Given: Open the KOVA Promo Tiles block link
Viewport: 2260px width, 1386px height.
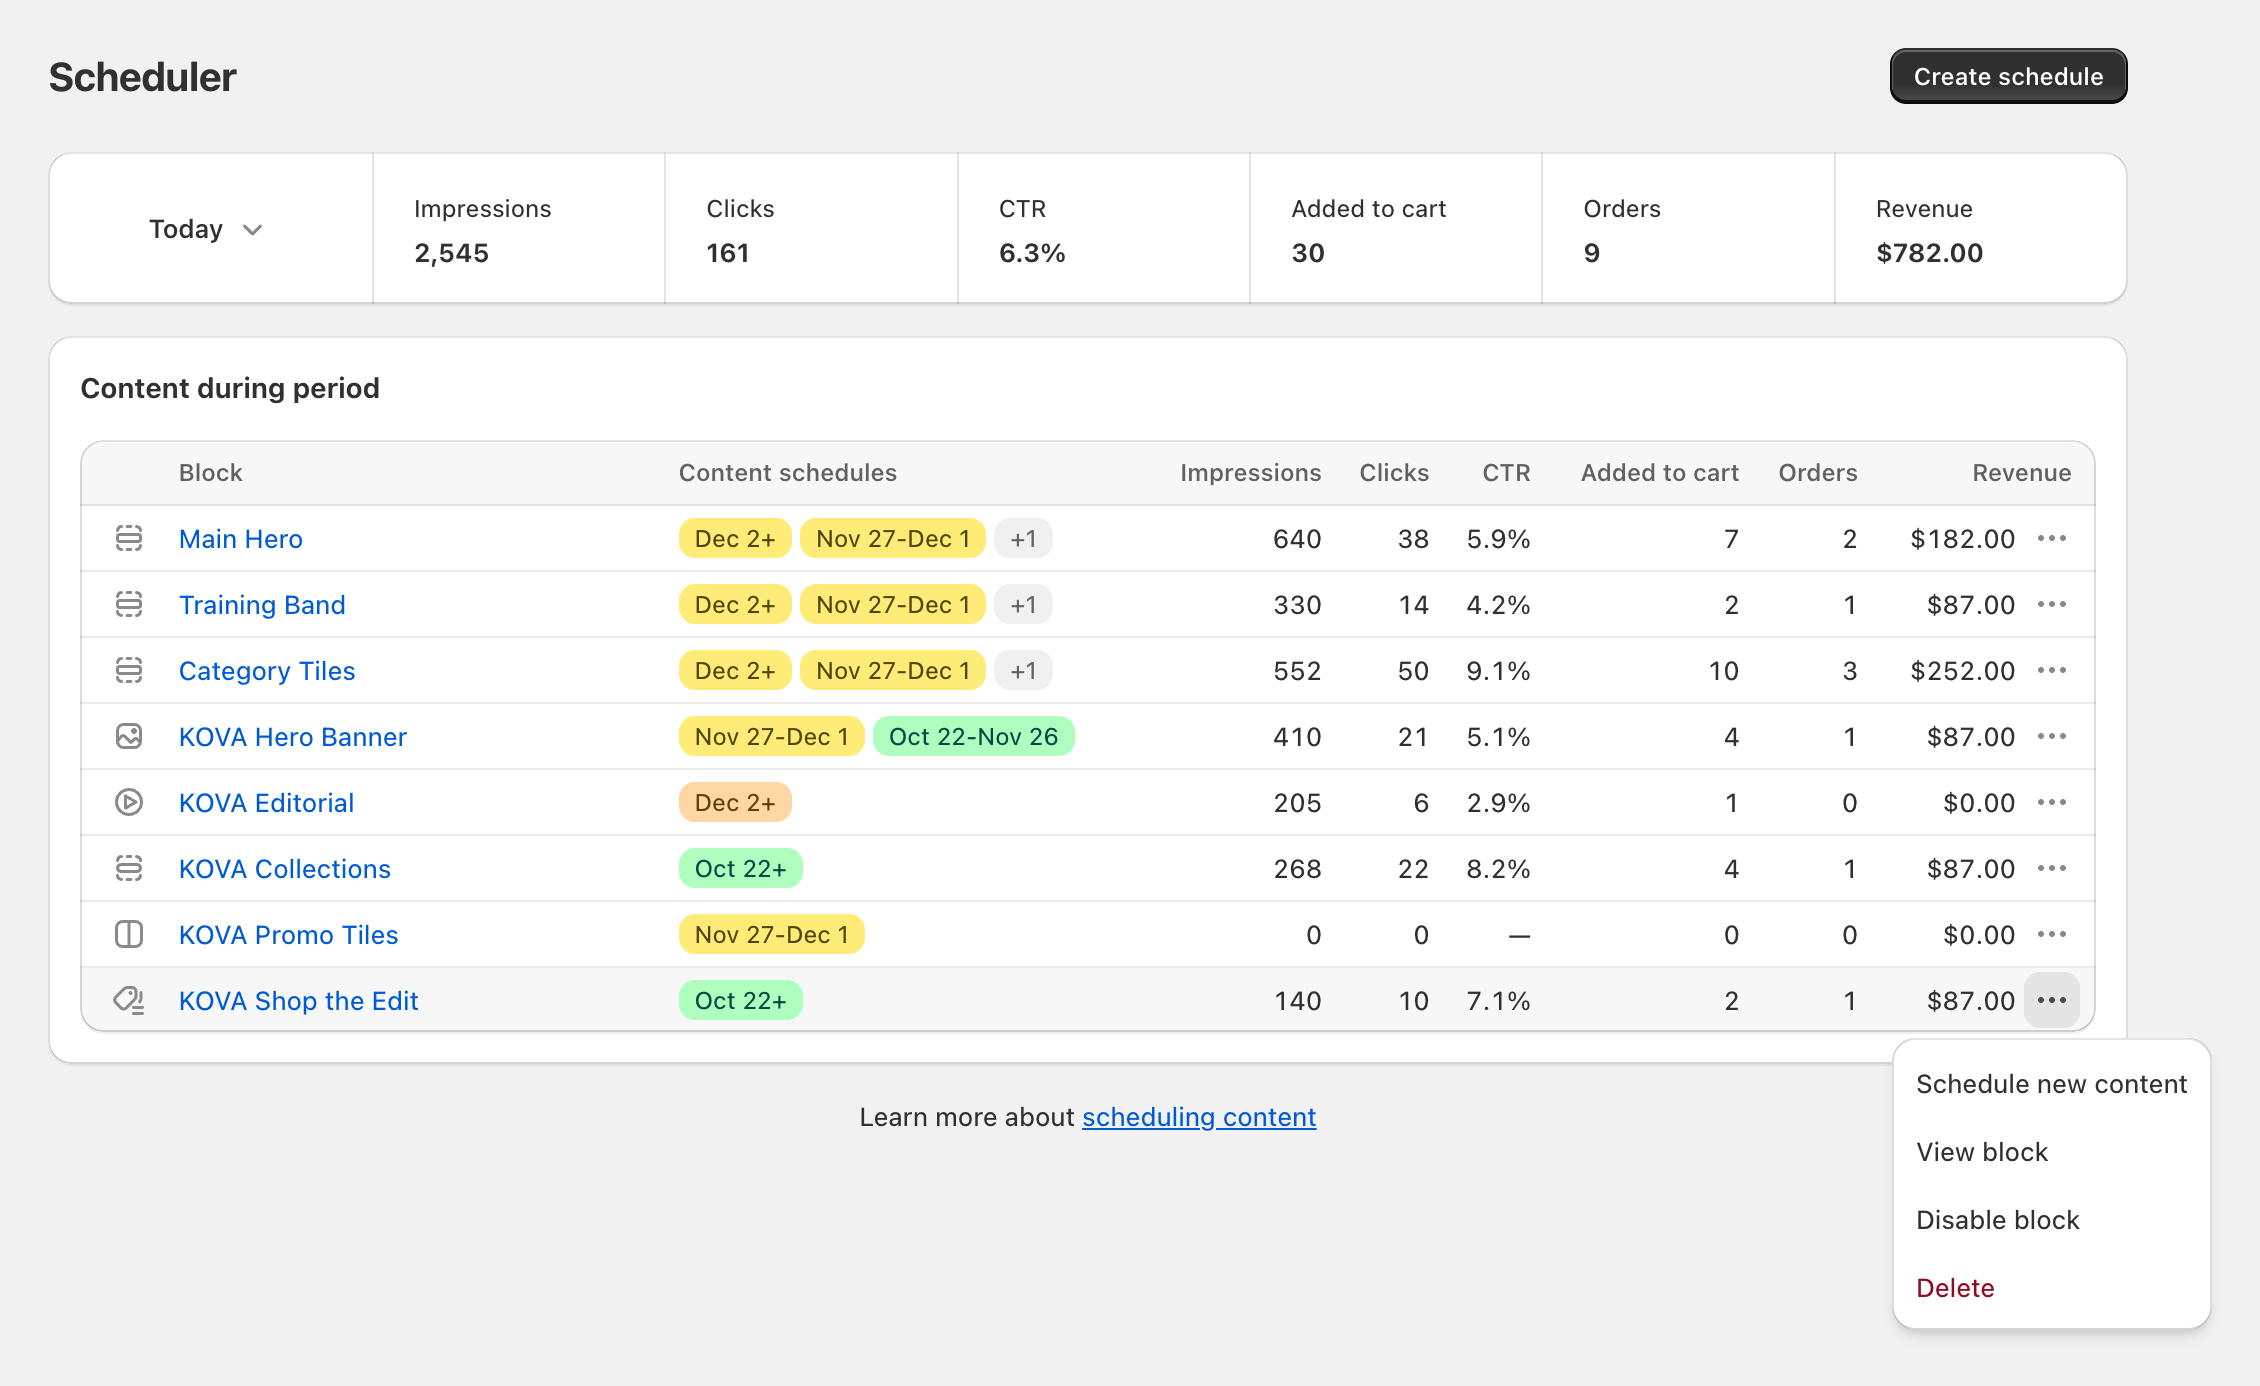Looking at the screenshot, I should pos(288,934).
